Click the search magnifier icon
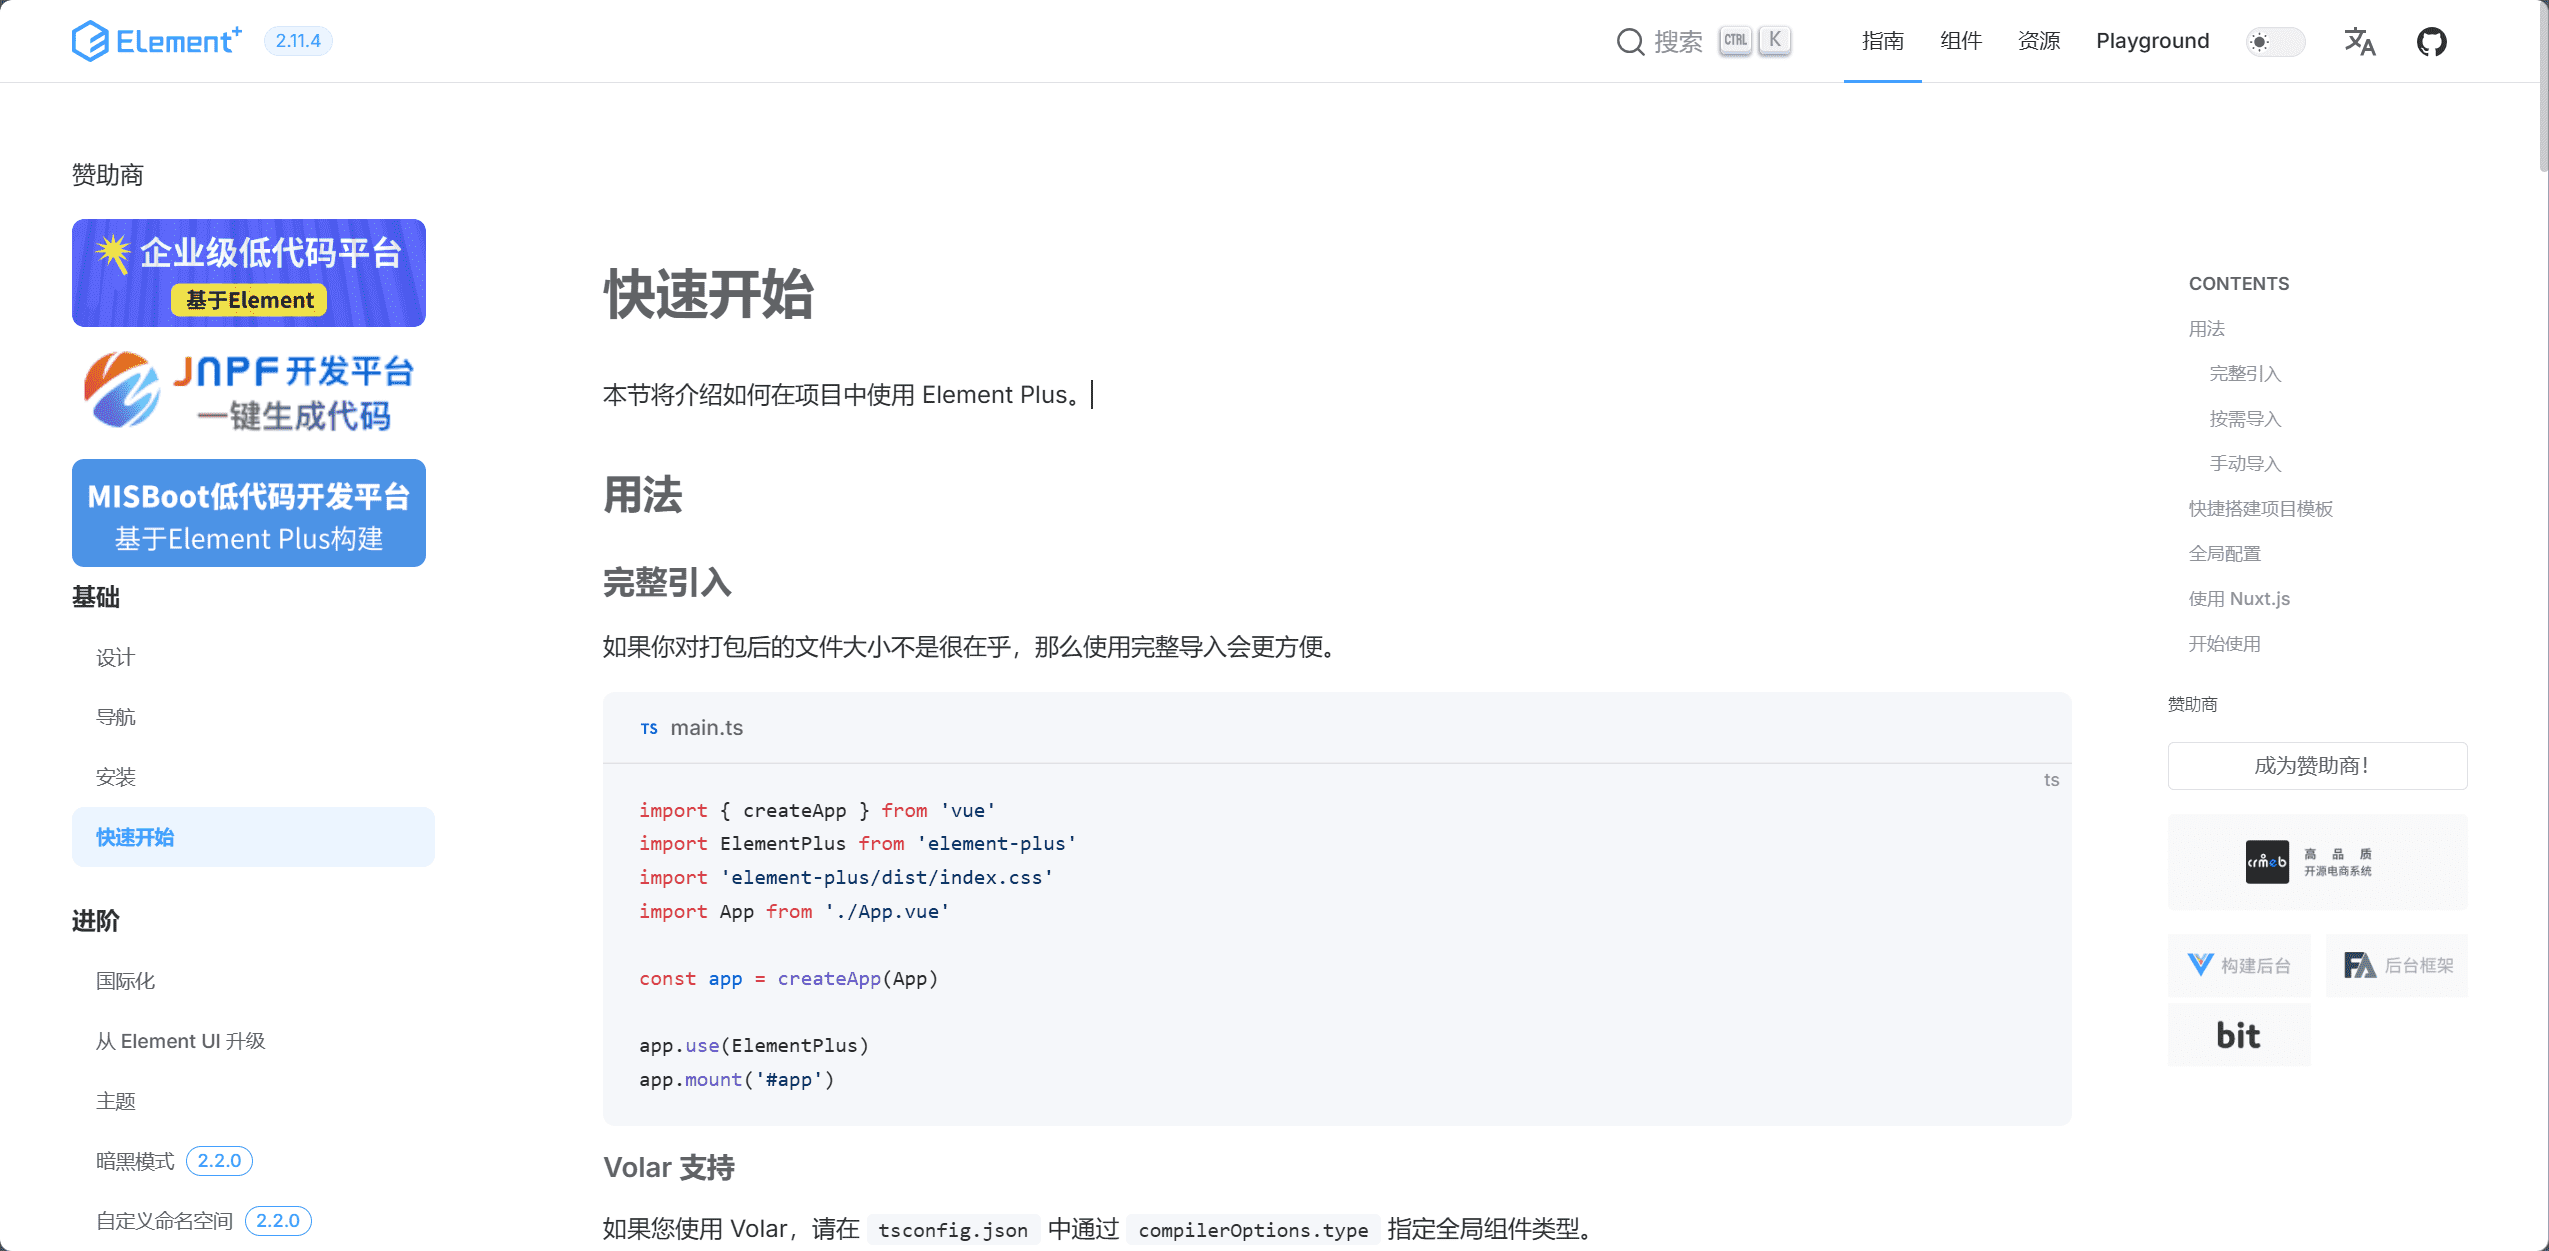This screenshot has width=2549, height=1251. click(x=1630, y=41)
